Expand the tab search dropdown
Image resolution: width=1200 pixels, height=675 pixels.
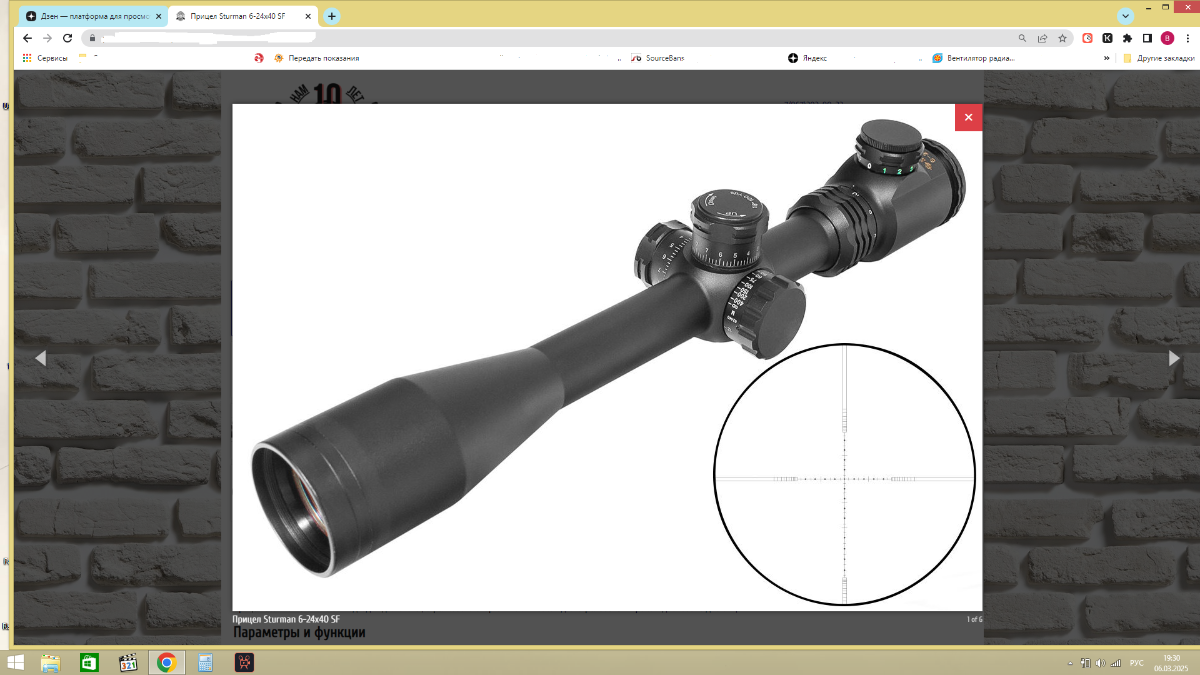click(x=1125, y=16)
